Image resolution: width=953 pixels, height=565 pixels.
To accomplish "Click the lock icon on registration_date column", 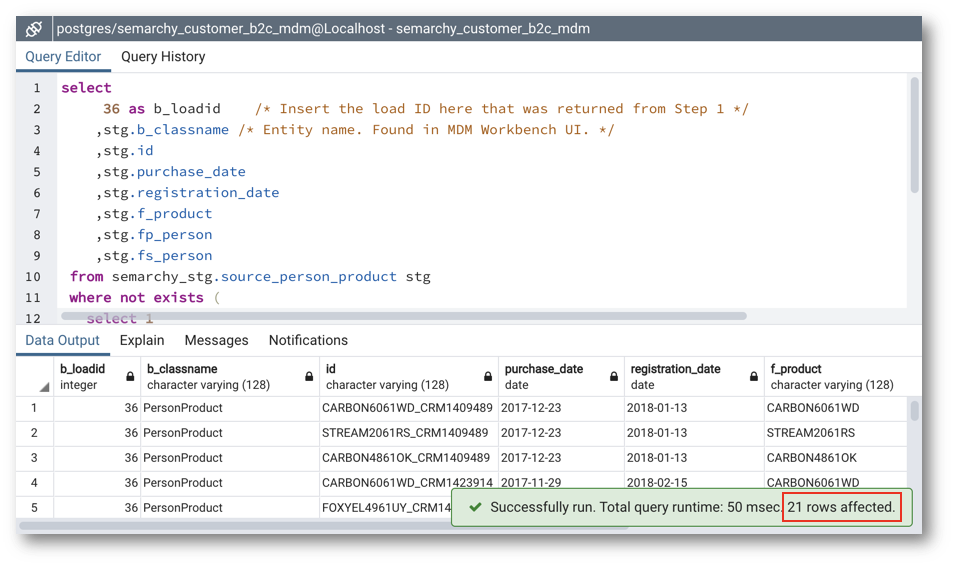I will (x=753, y=377).
